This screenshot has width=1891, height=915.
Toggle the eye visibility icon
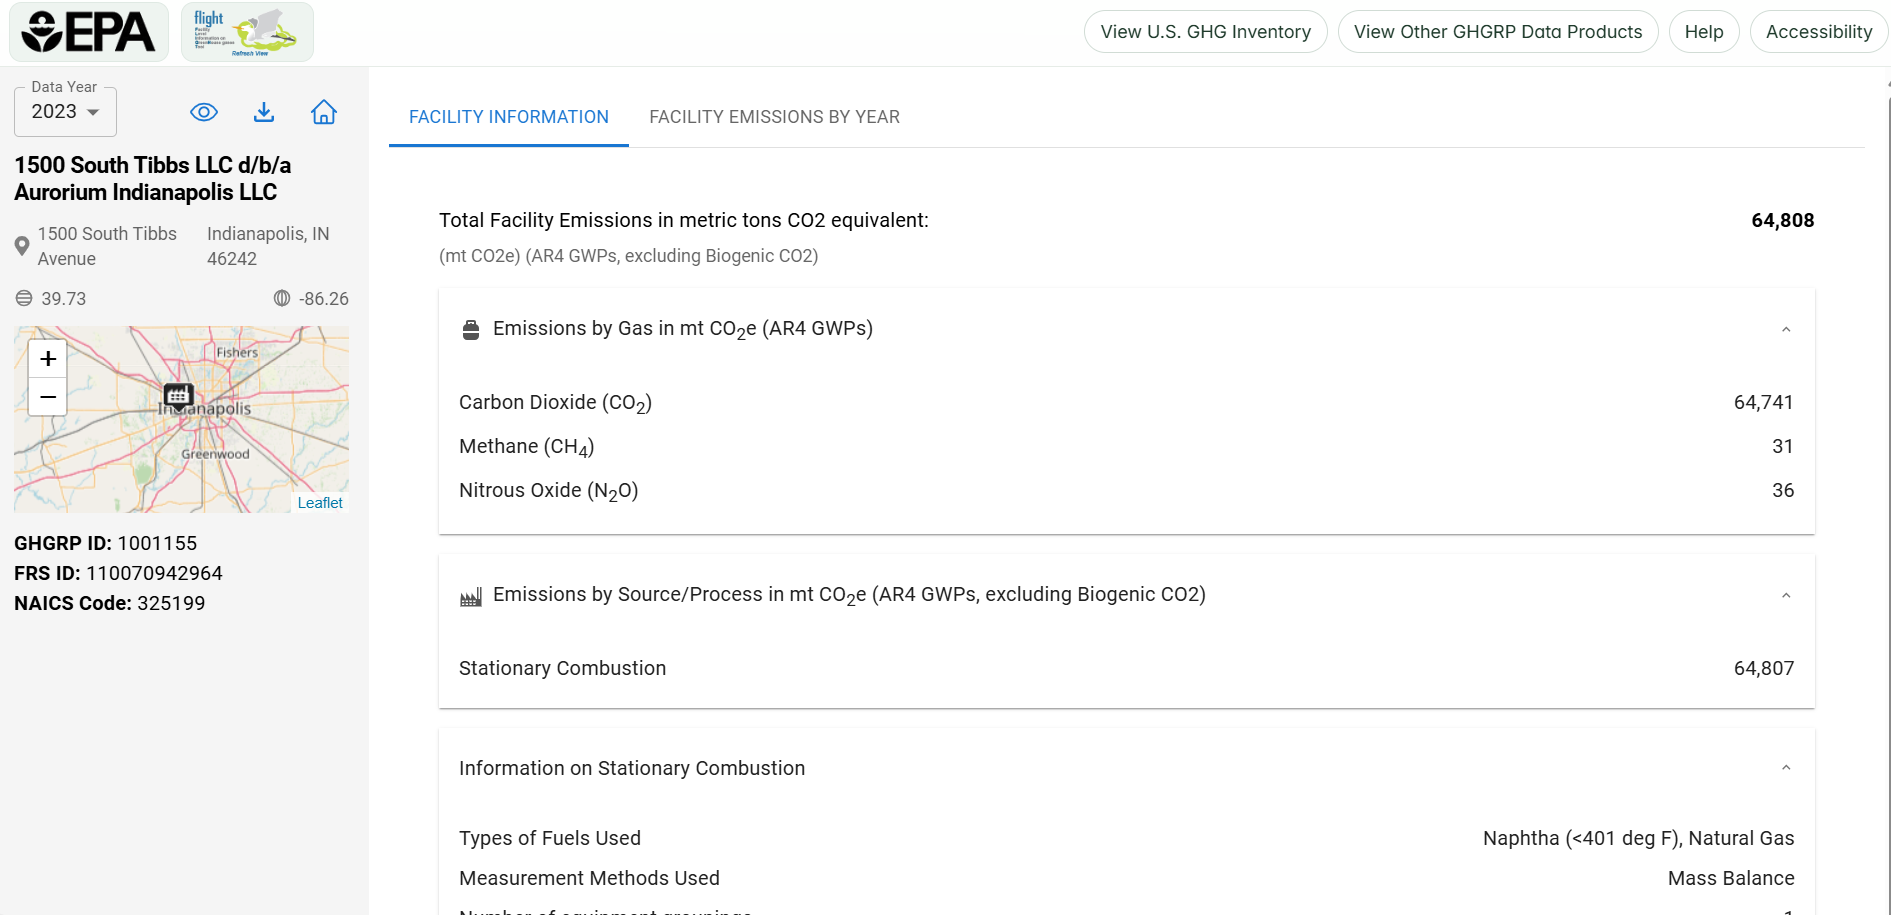point(204,112)
